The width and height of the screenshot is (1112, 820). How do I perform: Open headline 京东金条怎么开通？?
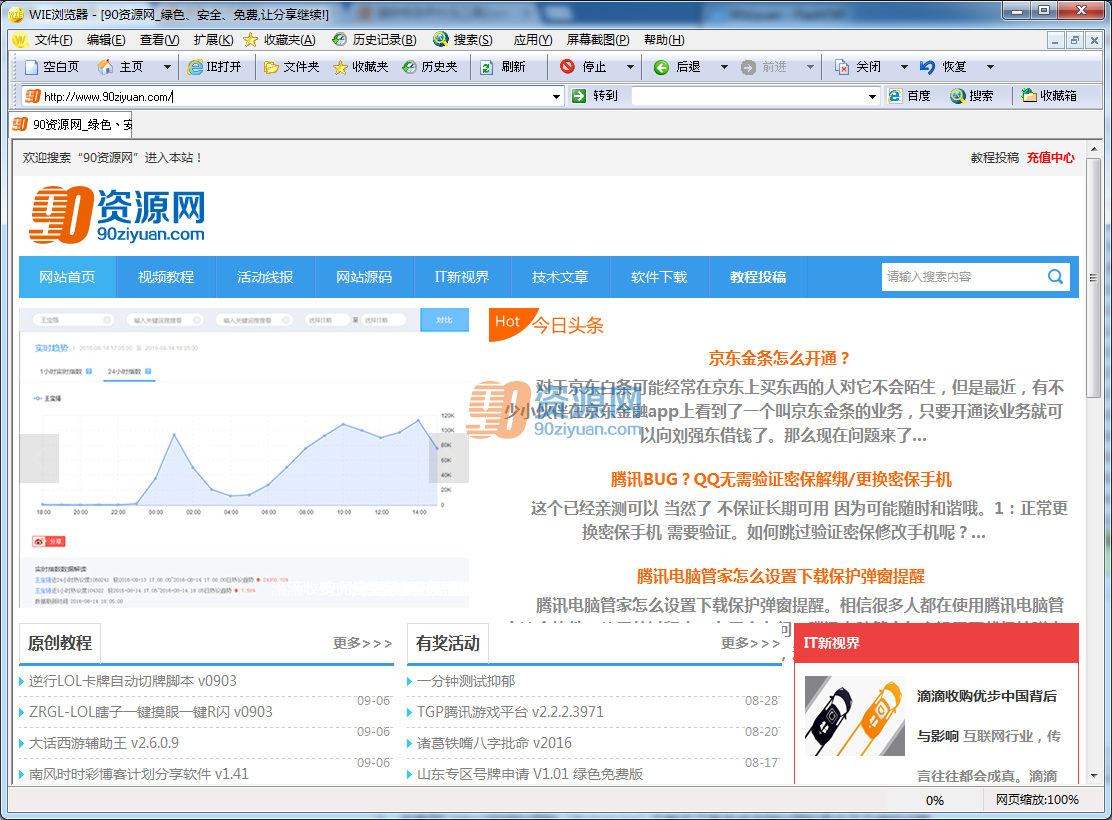click(779, 358)
